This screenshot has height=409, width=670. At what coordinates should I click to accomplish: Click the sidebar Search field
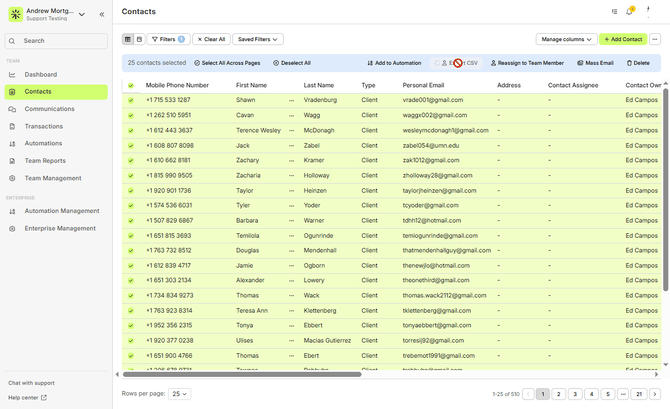55,41
